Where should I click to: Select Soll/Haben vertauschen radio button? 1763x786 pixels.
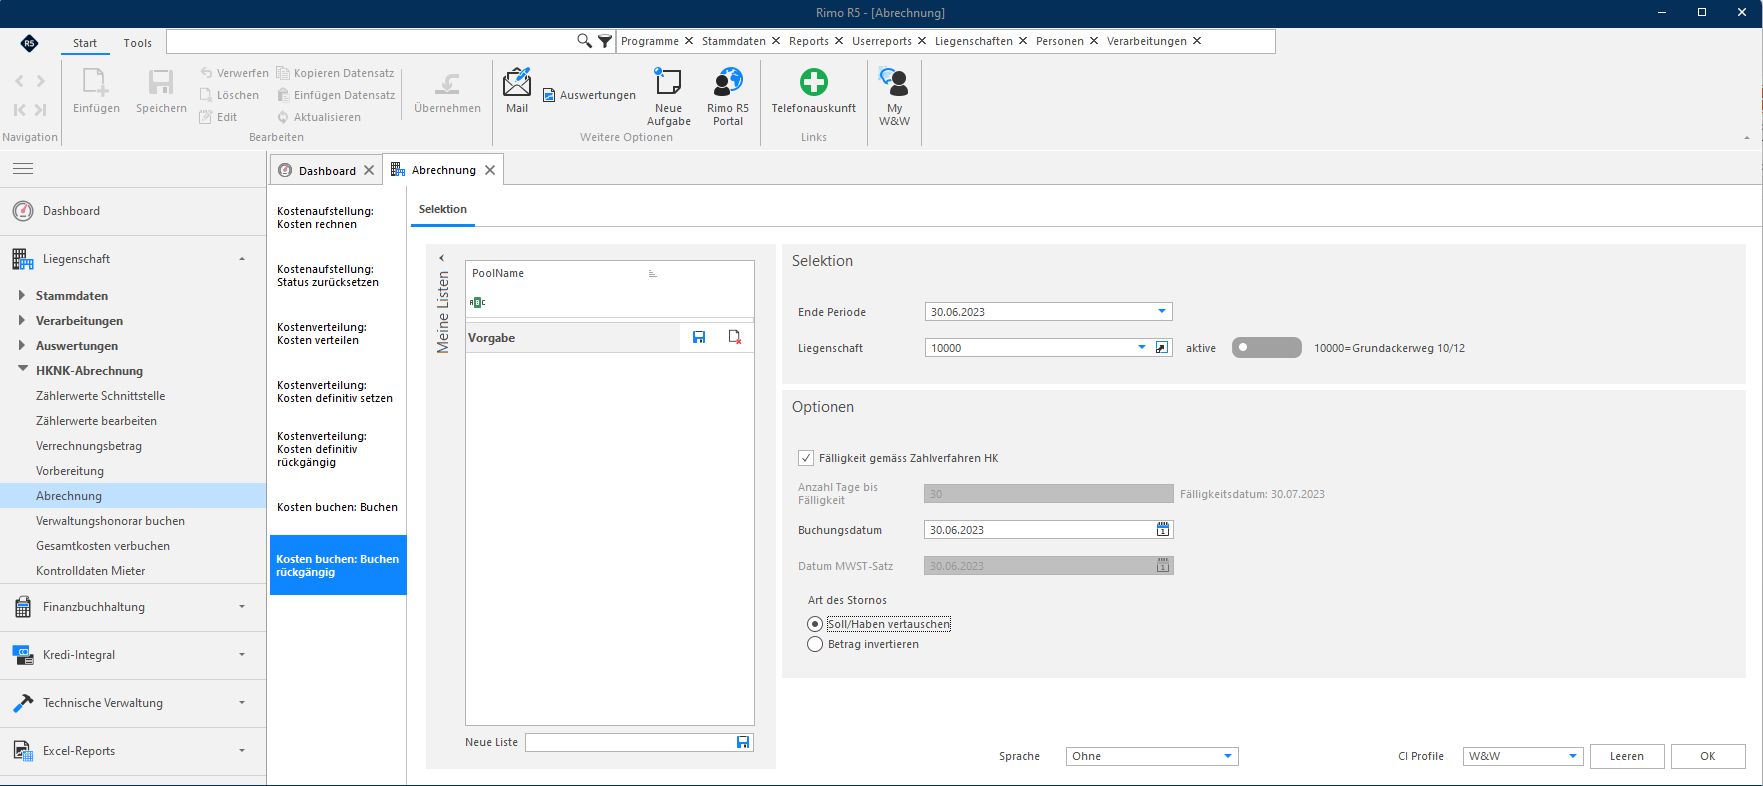pyautogui.click(x=815, y=624)
